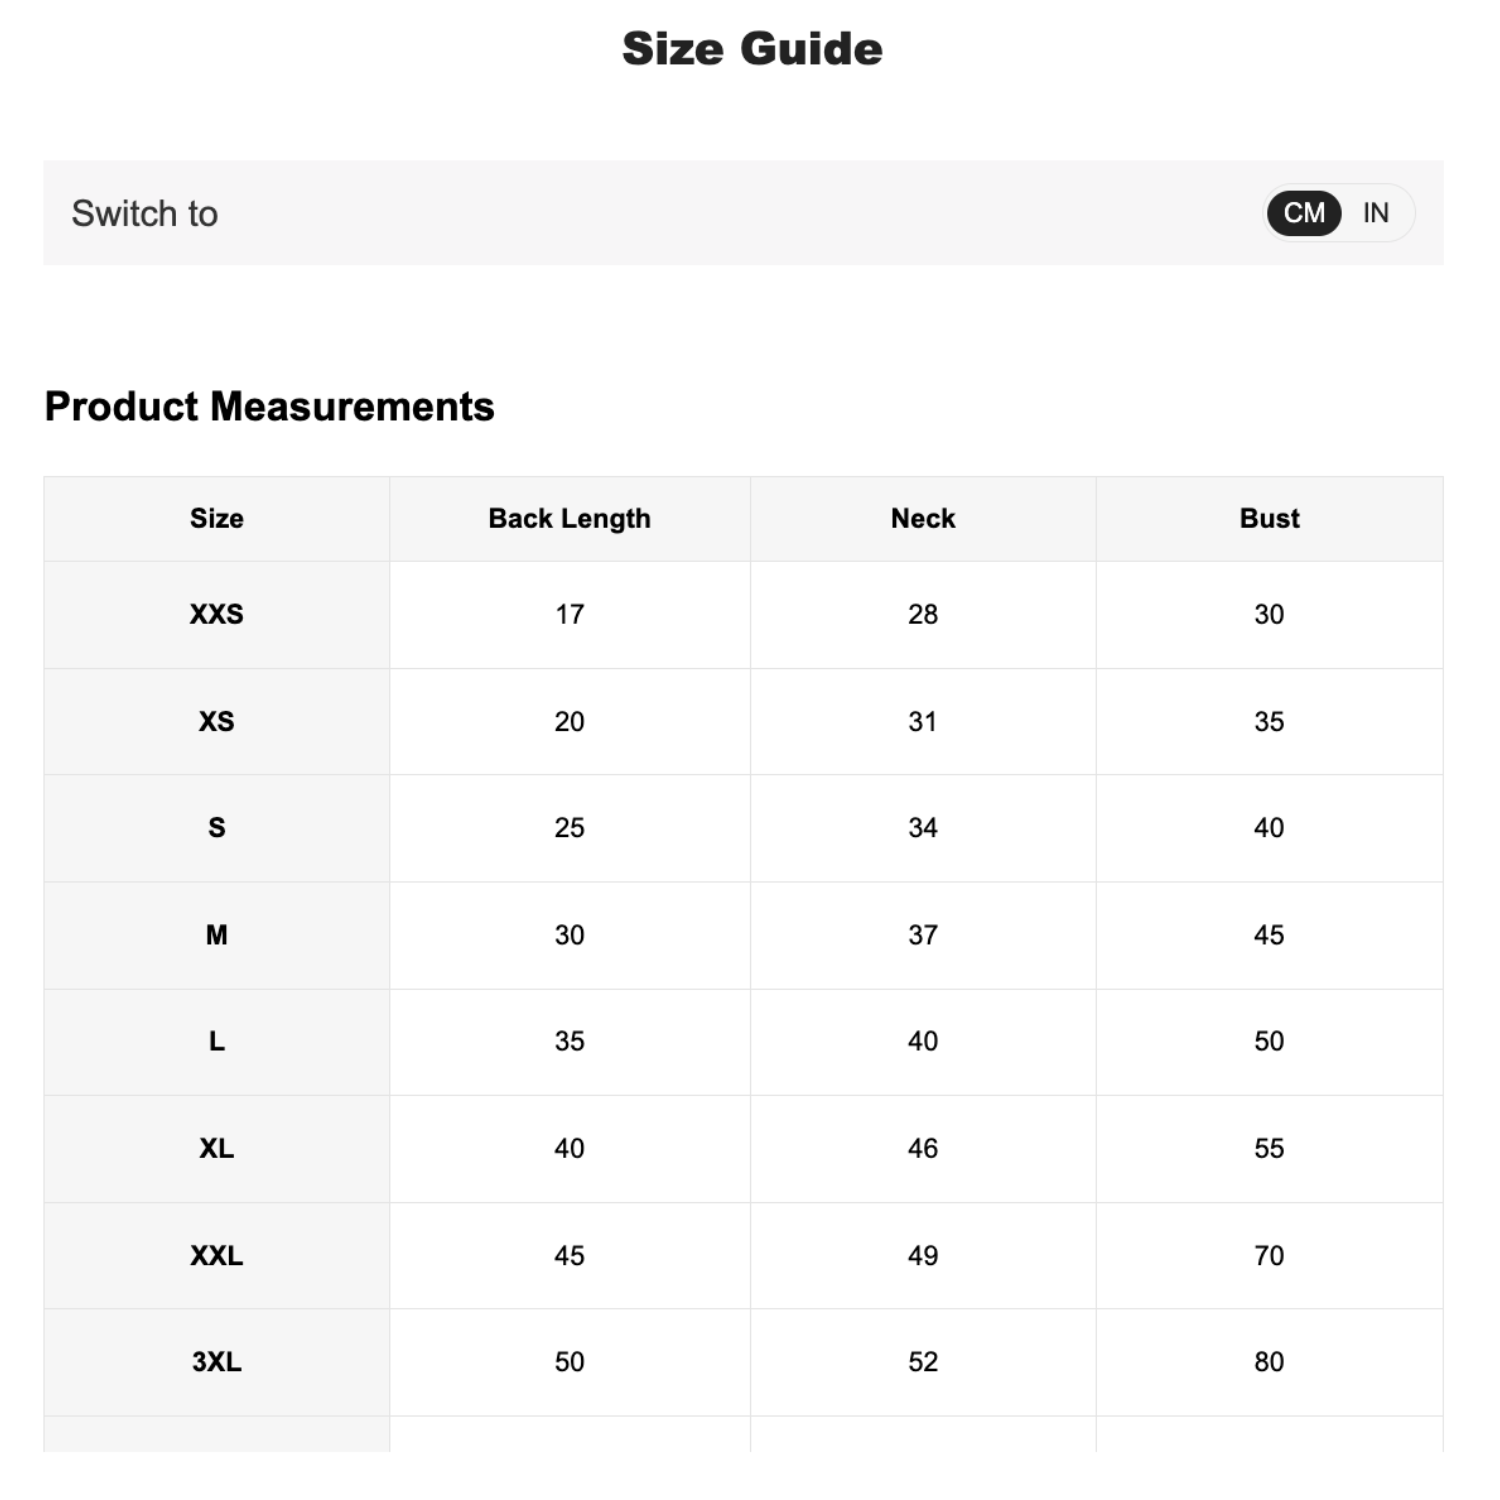Select the 3XL size row label

point(216,1361)
